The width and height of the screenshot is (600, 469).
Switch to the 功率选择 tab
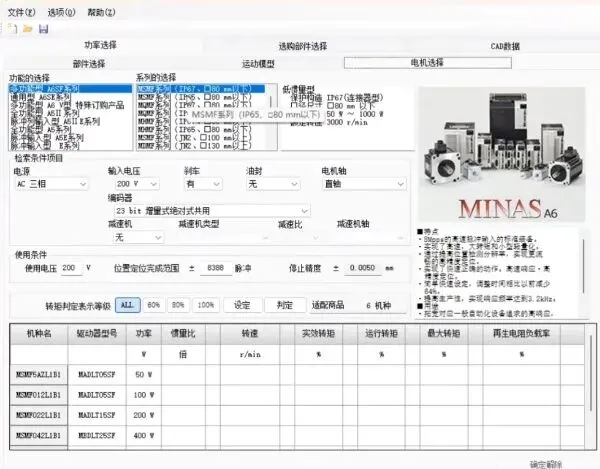(x=100, y=45)
